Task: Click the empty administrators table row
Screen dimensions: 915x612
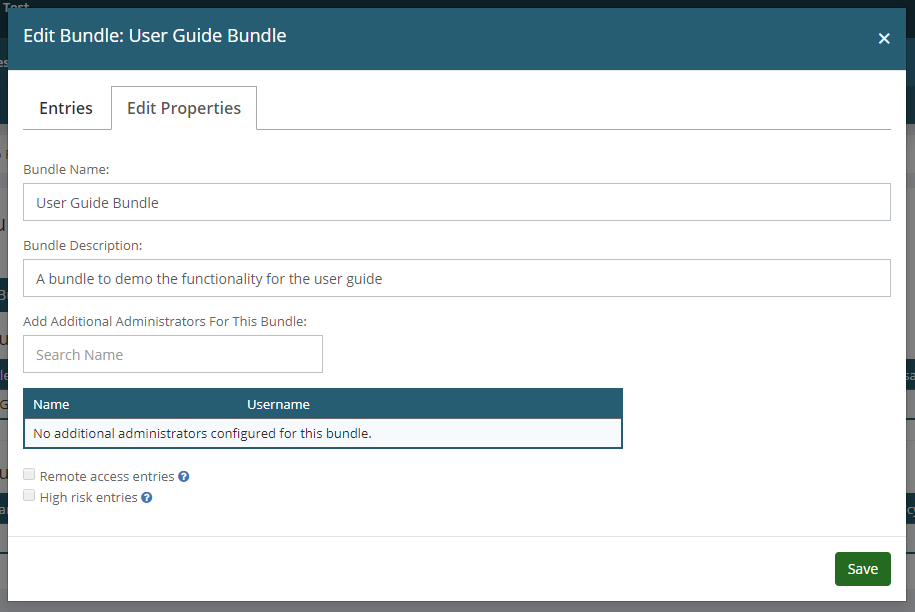Action: (x=322, y=433)
